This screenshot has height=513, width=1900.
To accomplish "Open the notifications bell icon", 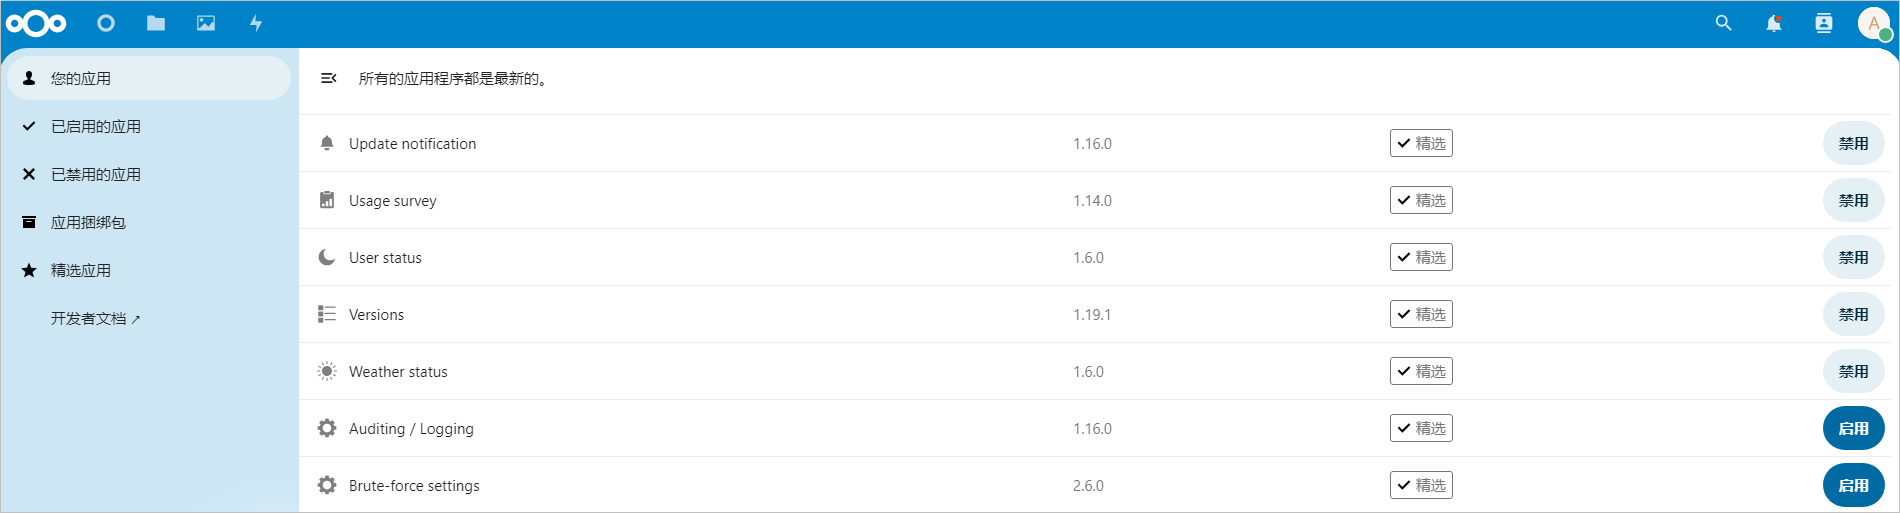I will coord(1773,23).
